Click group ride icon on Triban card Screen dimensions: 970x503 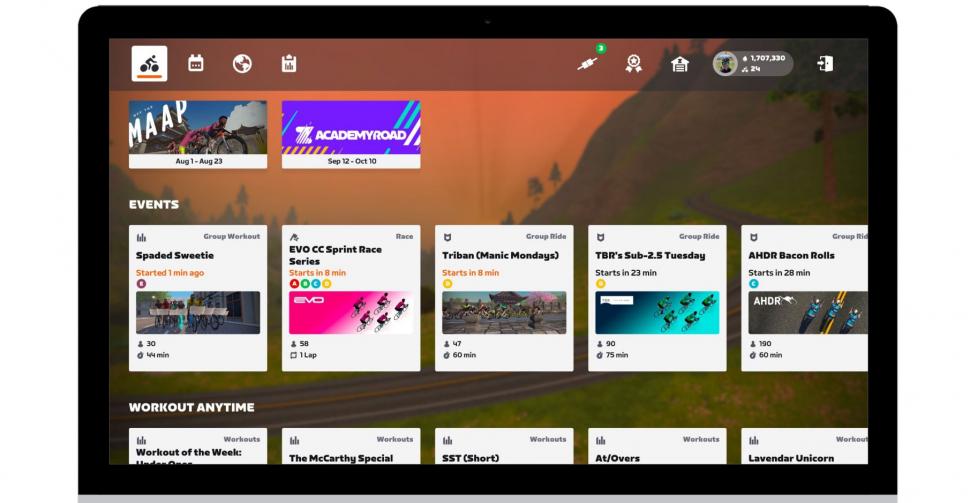click(x=447, y=238)
